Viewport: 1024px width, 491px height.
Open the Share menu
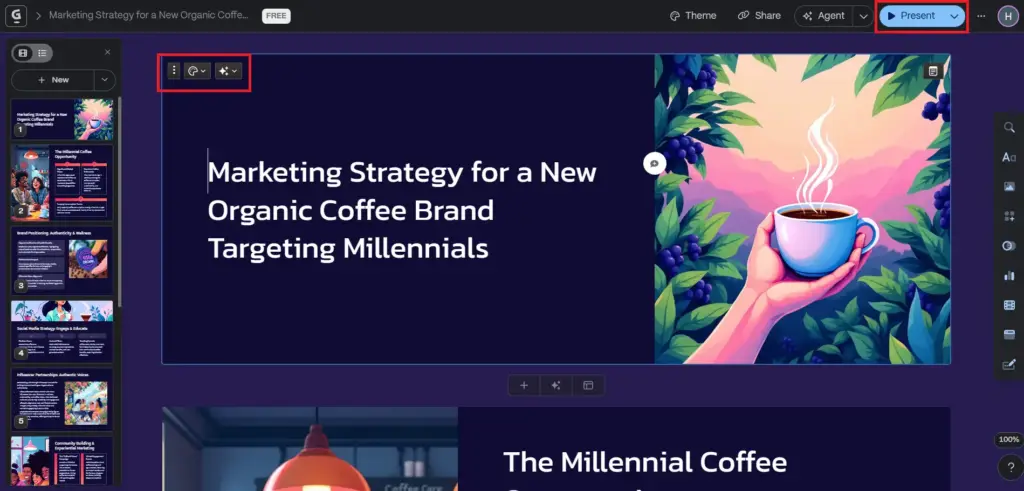tap(759, 16)
